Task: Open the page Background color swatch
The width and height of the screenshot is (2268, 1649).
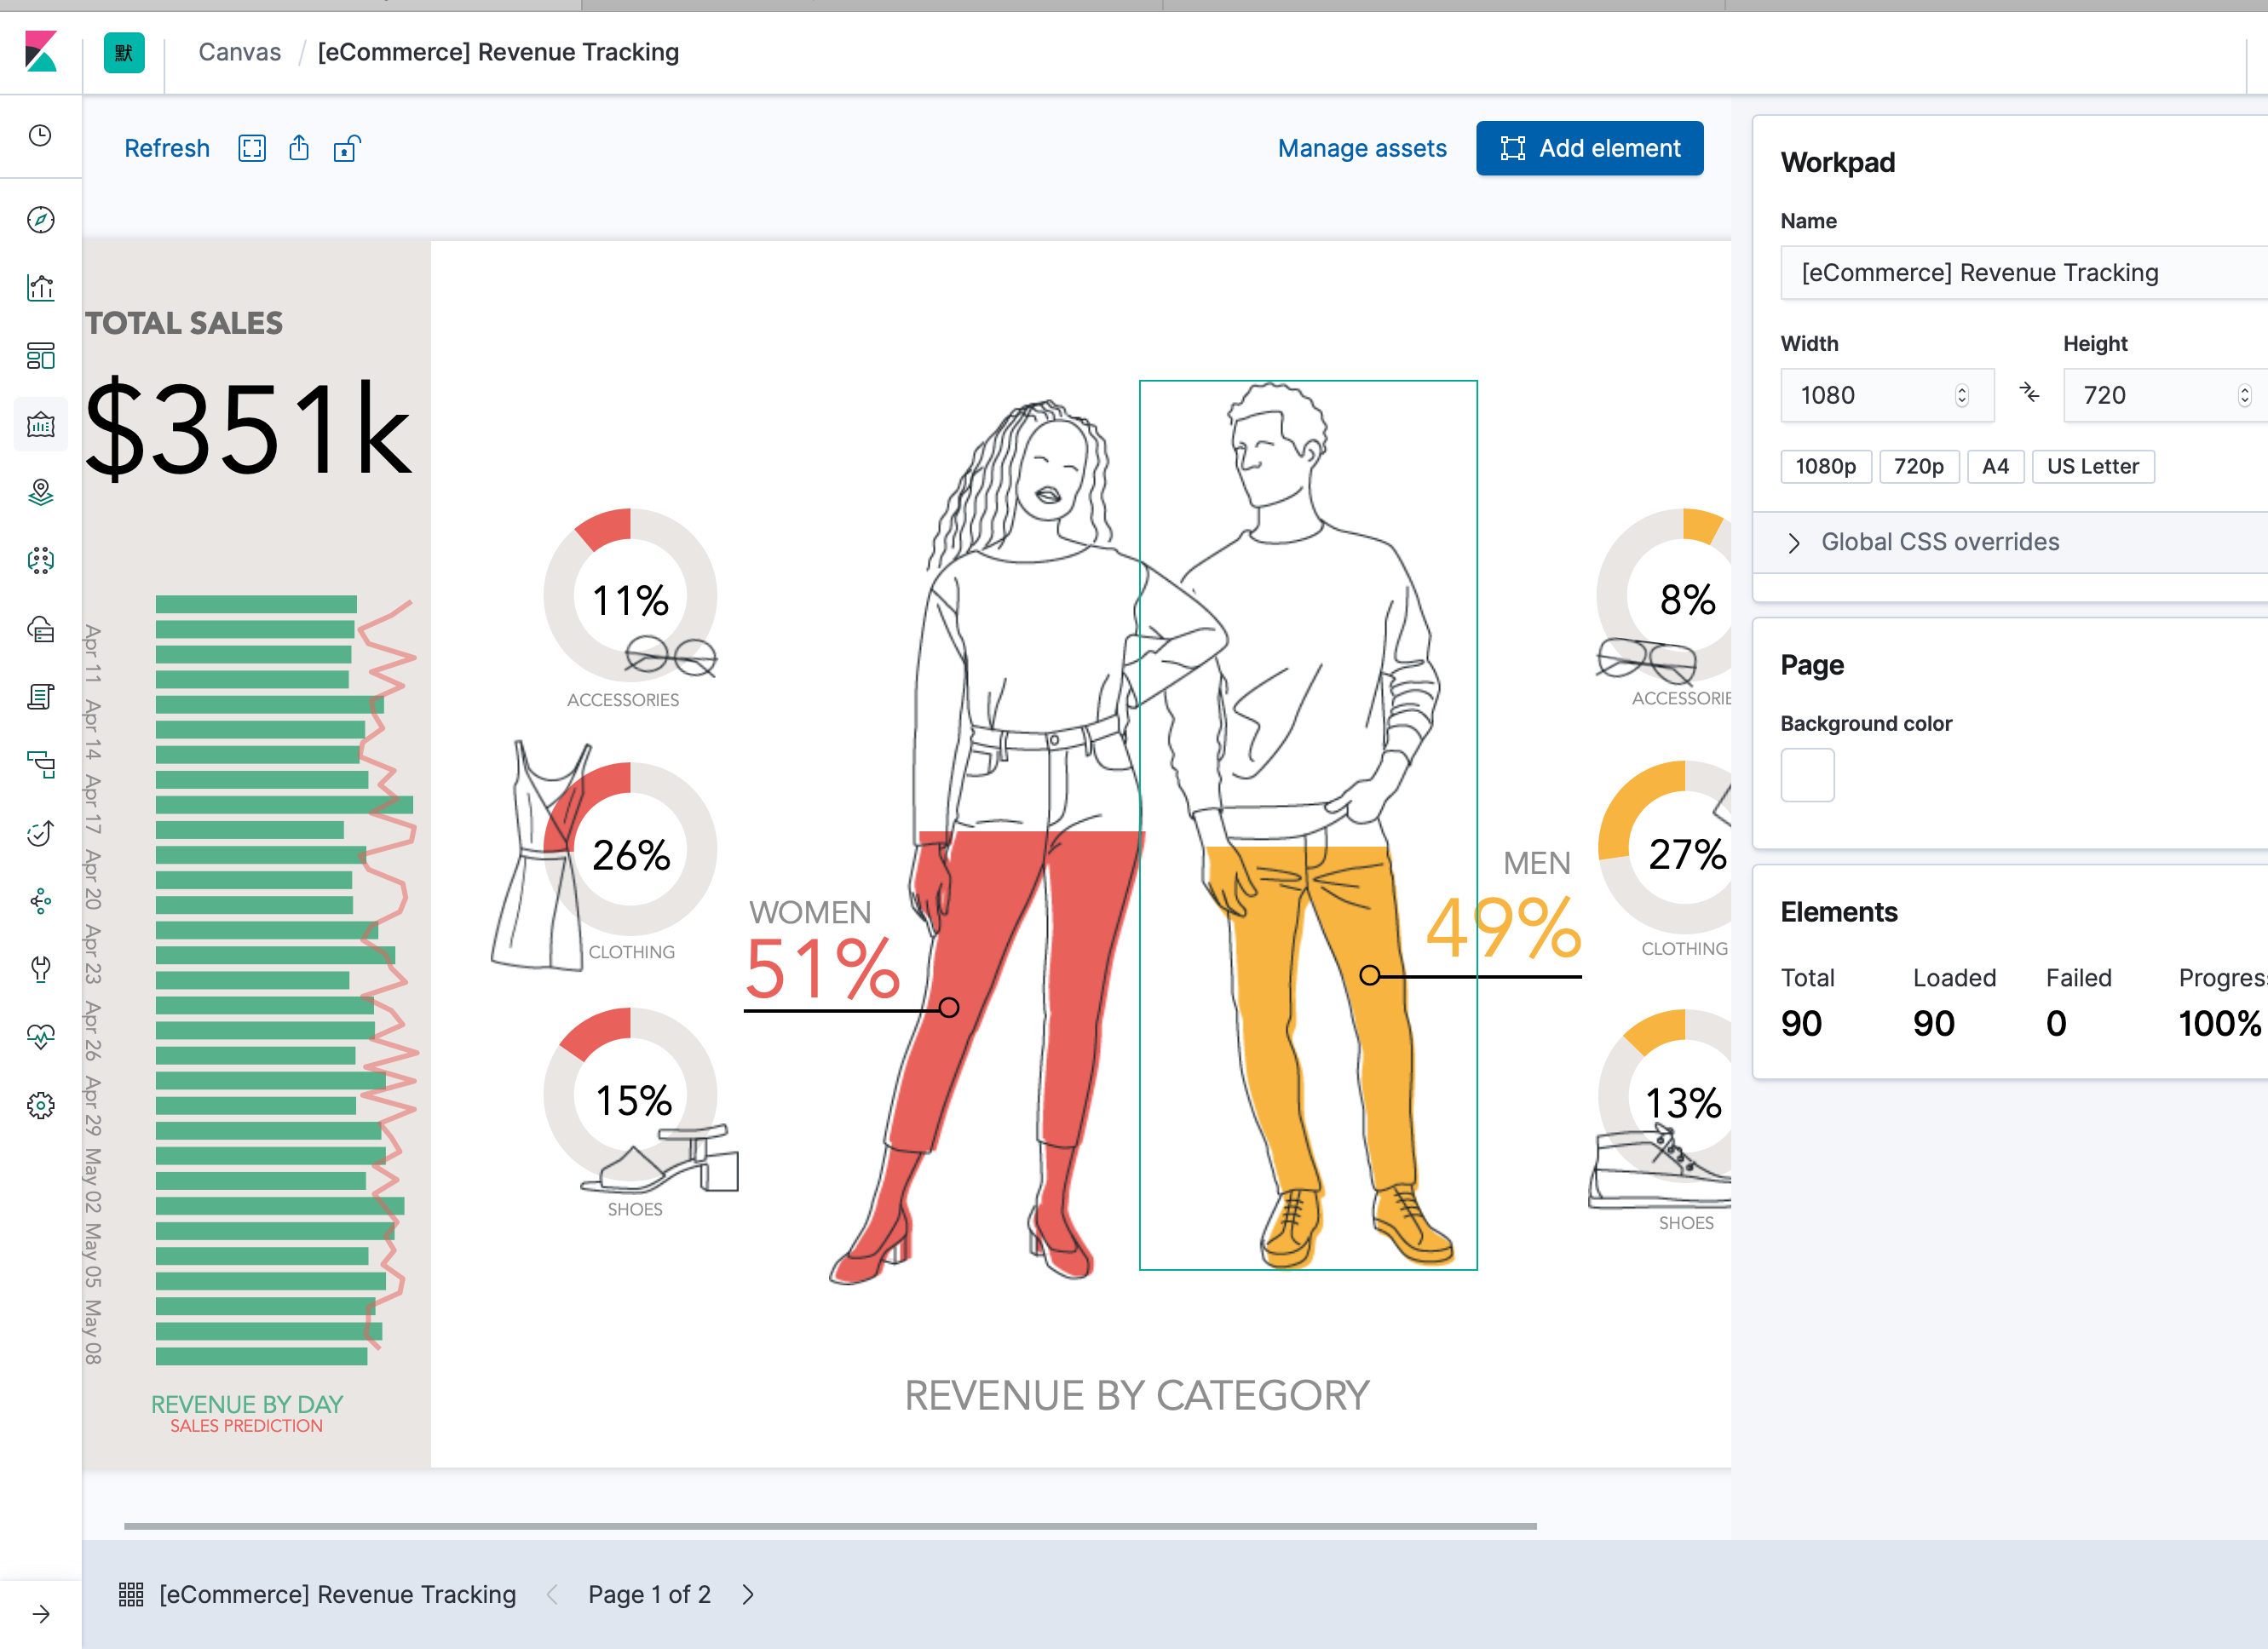Action: (1807, 775)
